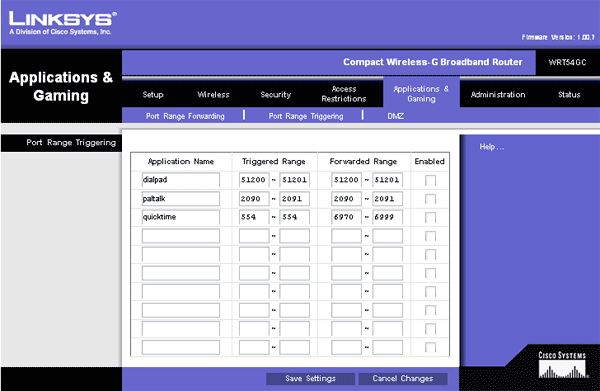Viewport: 600px width, 391px height.
Task: Switch to the Security tab
Action: pos(276,94)
